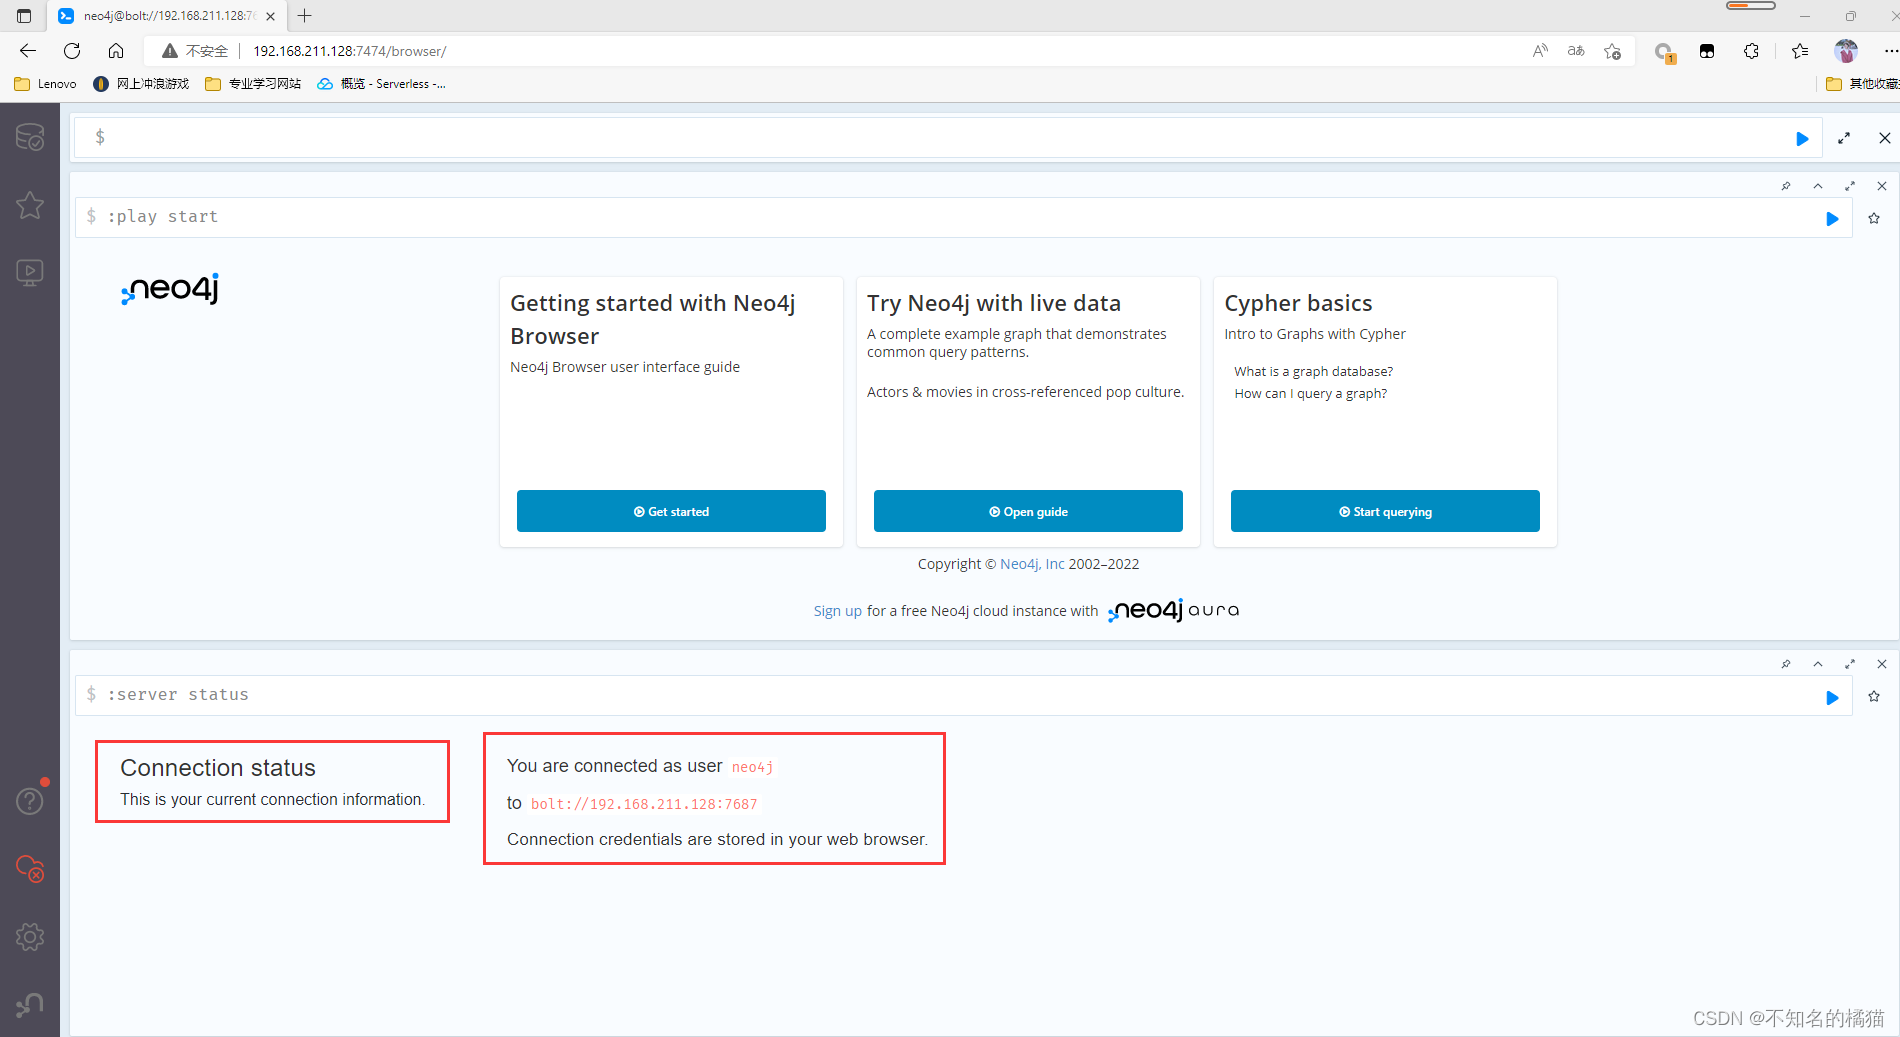1900x1037 pixels.
Task: Open the browser profile avatar
Action: (x=1846, y=51)
